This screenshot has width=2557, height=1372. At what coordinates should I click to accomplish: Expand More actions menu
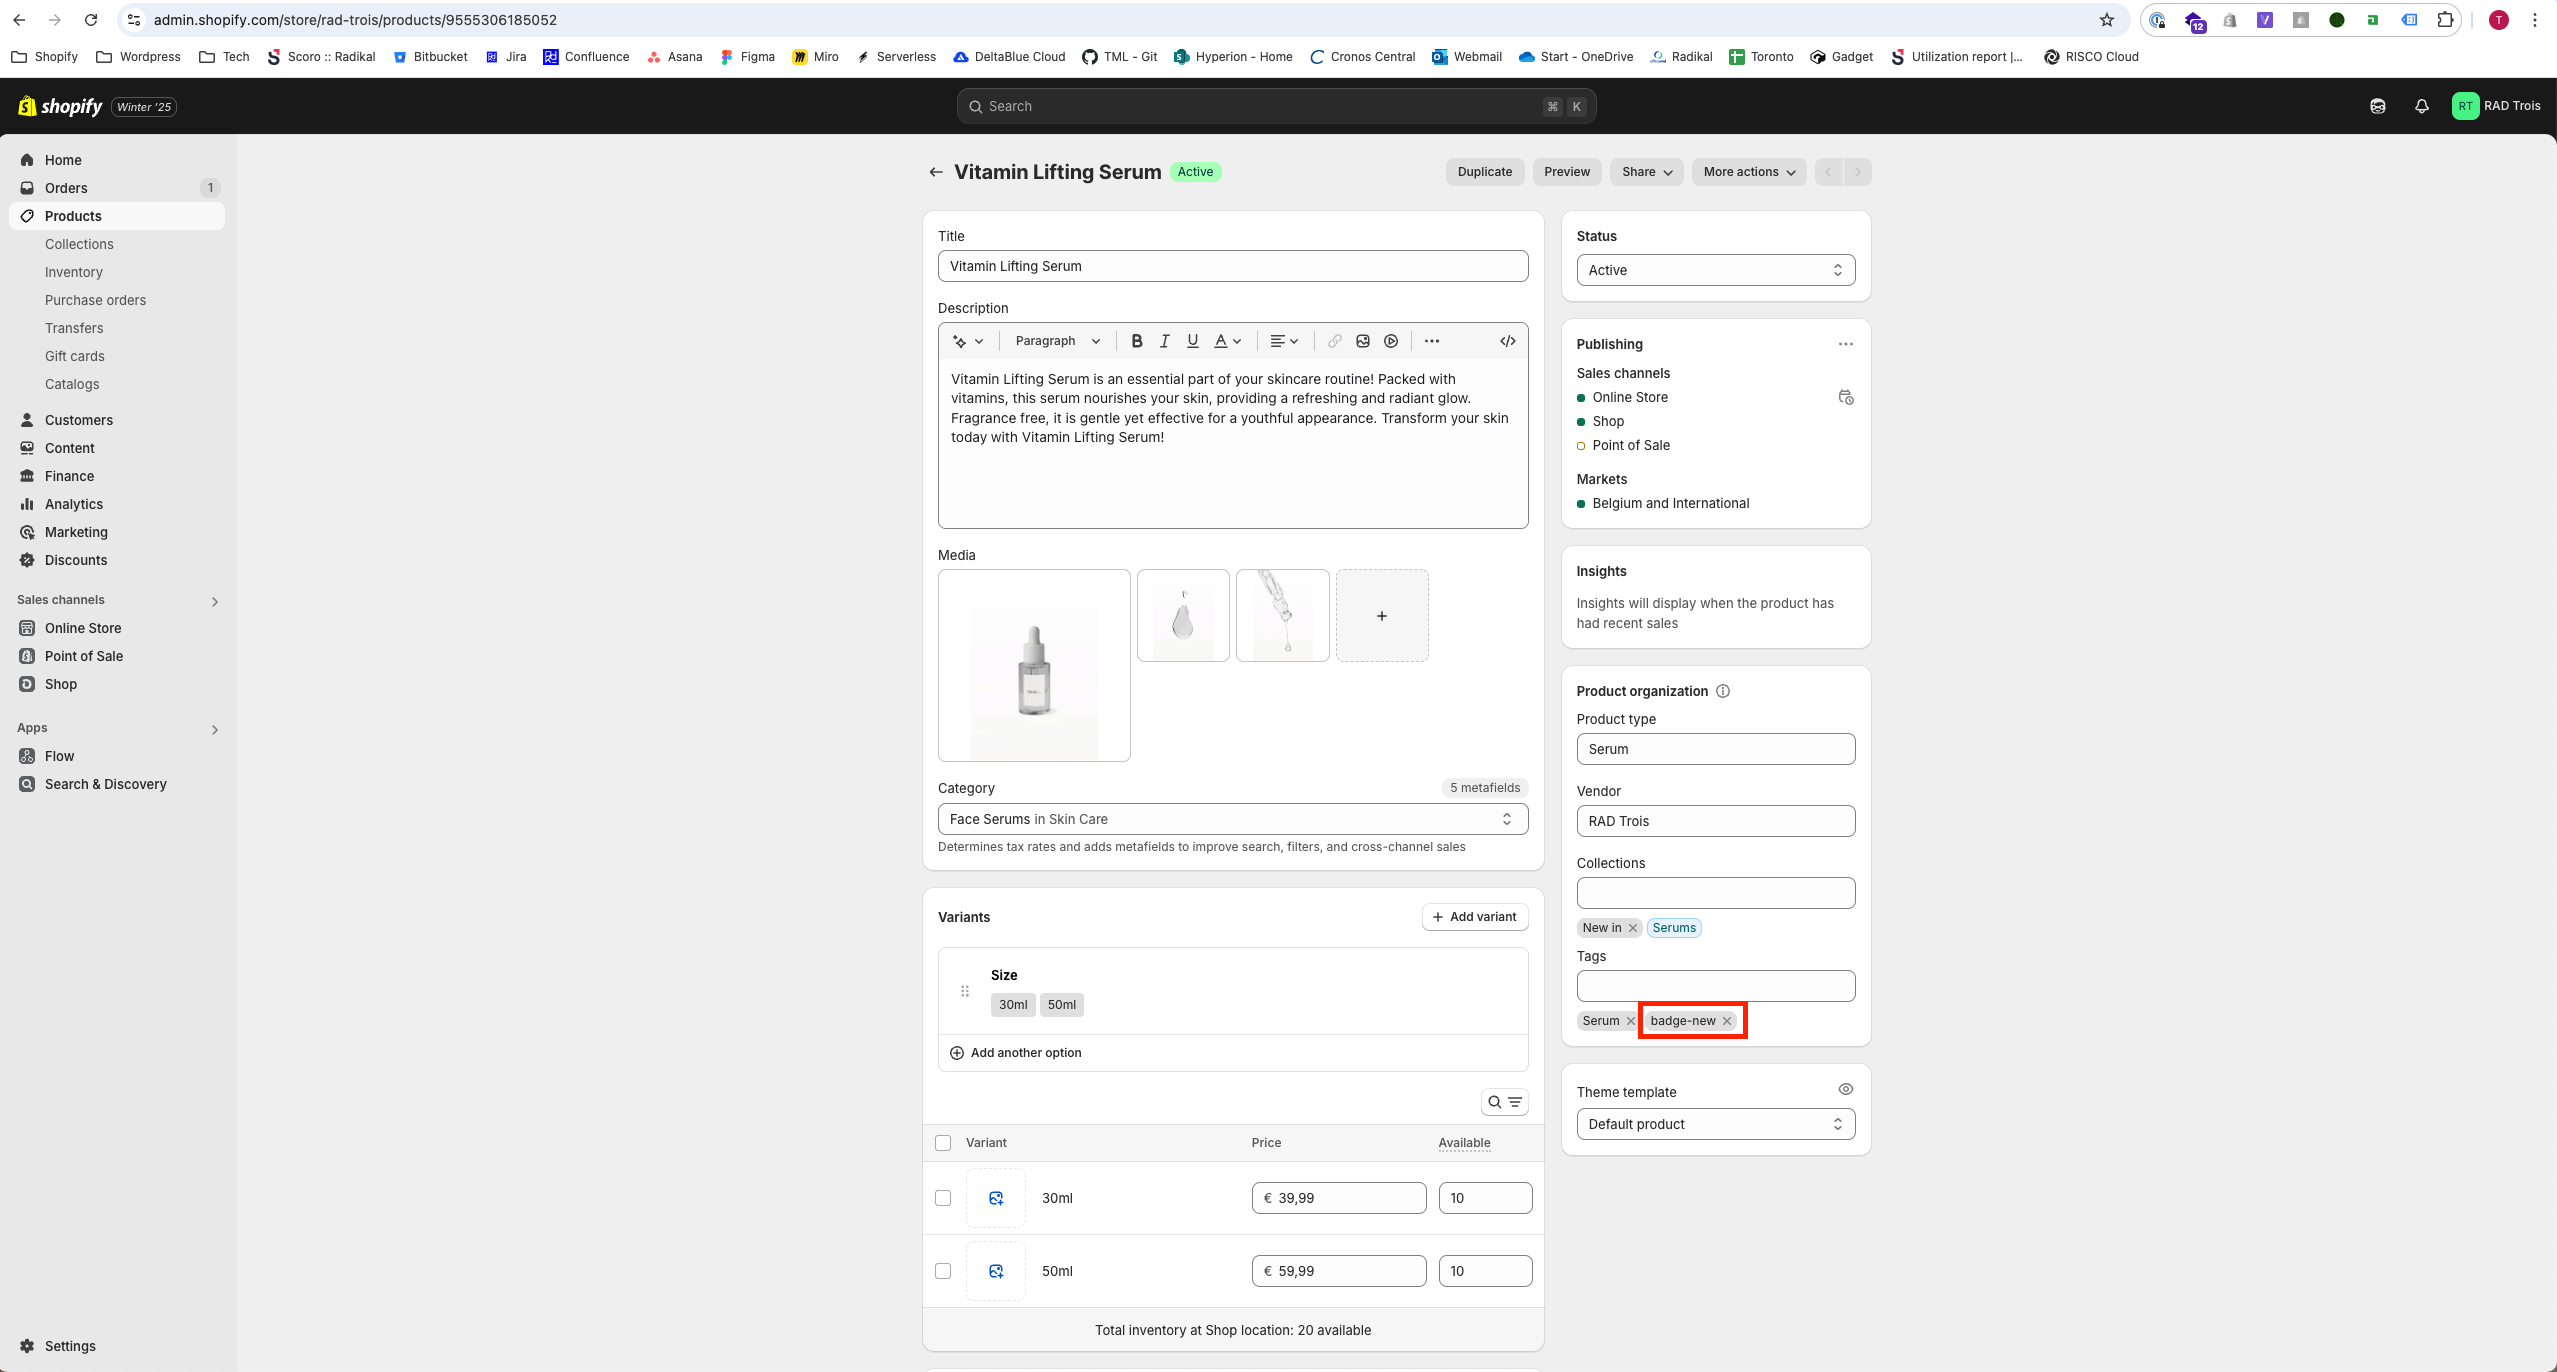click(1749, 172)
